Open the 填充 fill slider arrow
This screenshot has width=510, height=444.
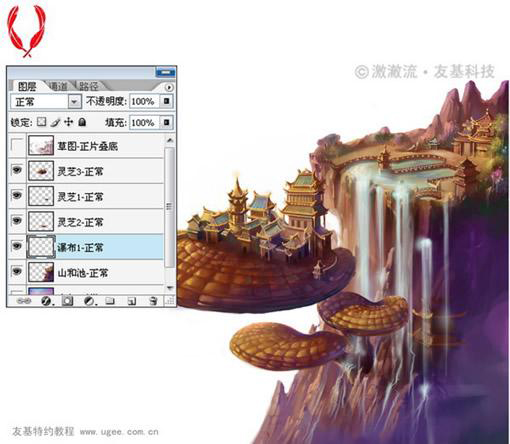tap(167, 122)
